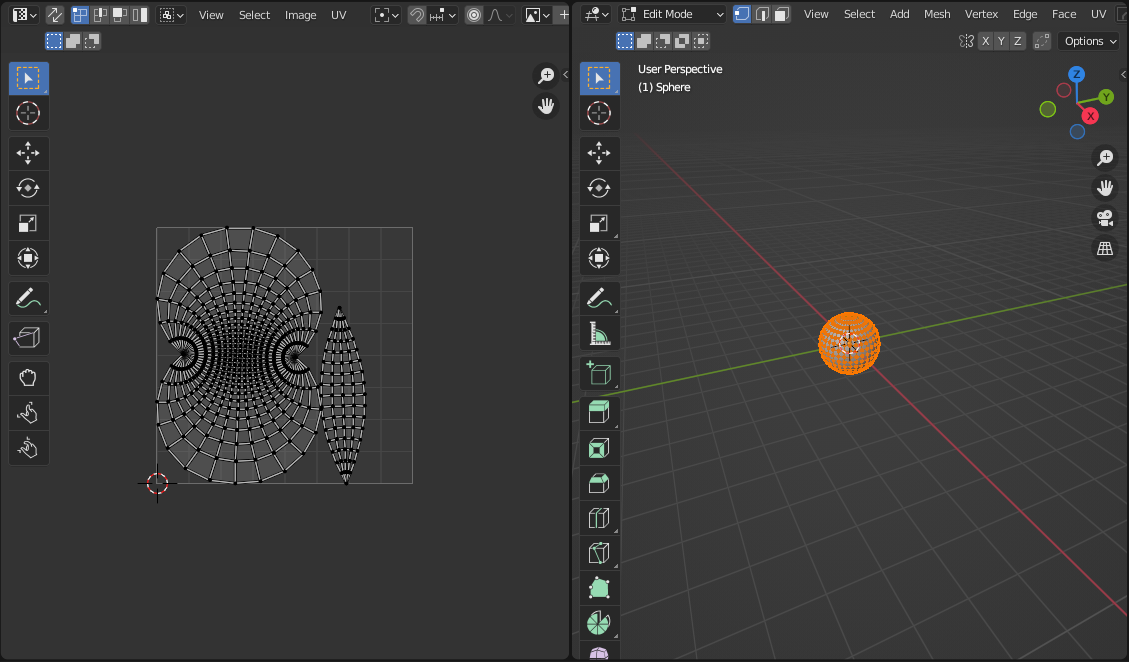The height and width of the screenshot is (662, 1129).
Task: Enable proportional editing in UV editor
Action: 474,15
